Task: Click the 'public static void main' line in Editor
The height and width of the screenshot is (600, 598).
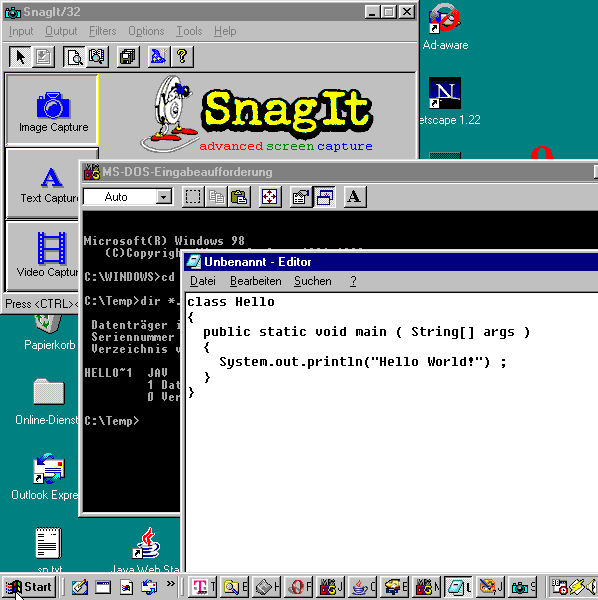Action: pyautogui.click(x=367, y=332)
